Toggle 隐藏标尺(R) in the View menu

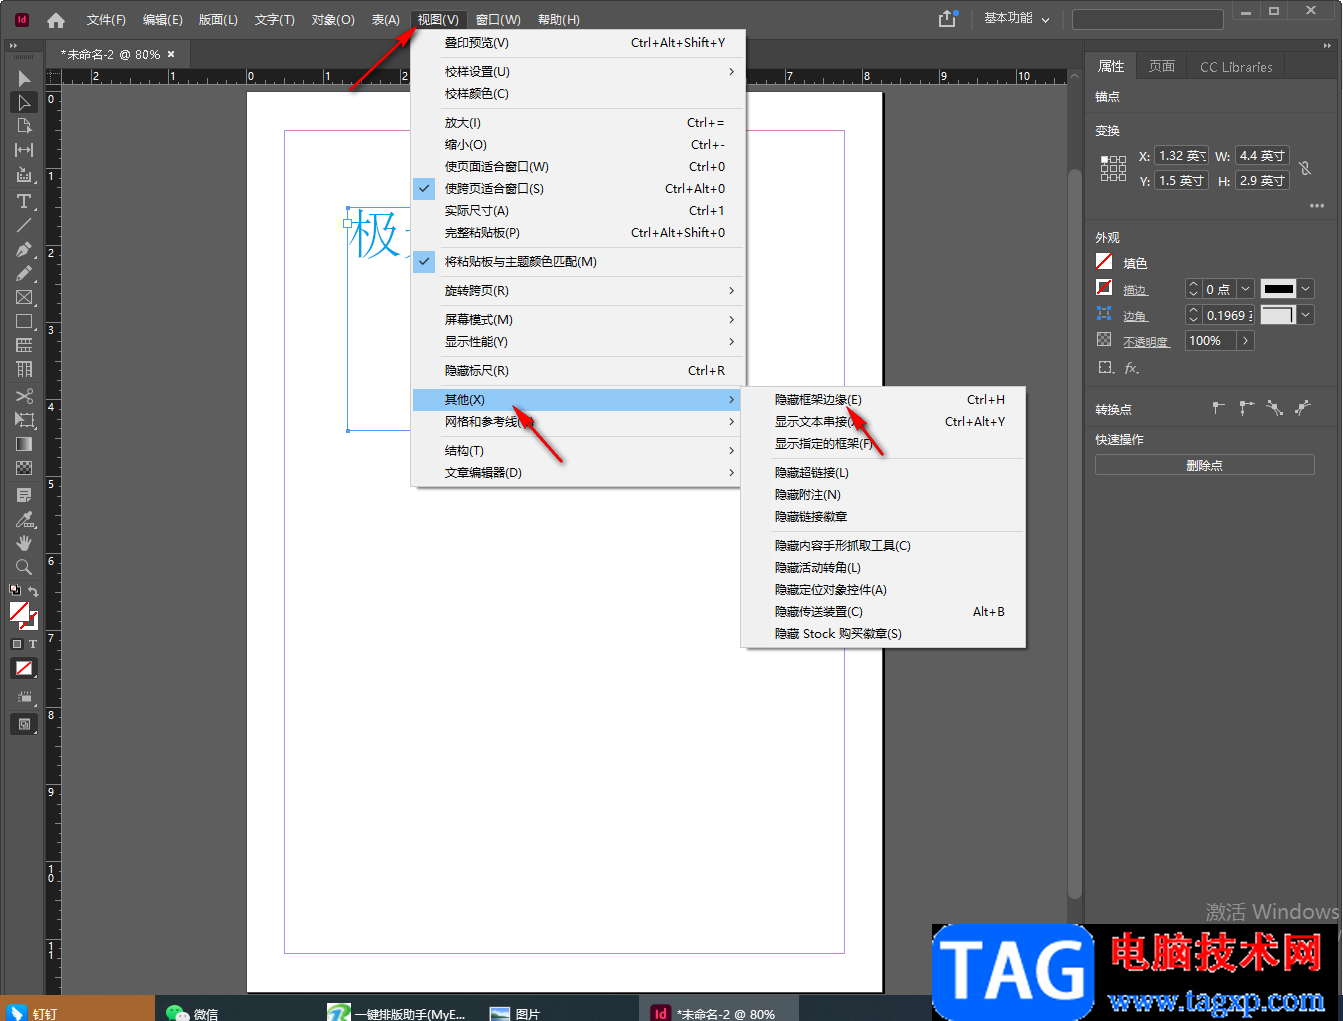coord(579,370)
